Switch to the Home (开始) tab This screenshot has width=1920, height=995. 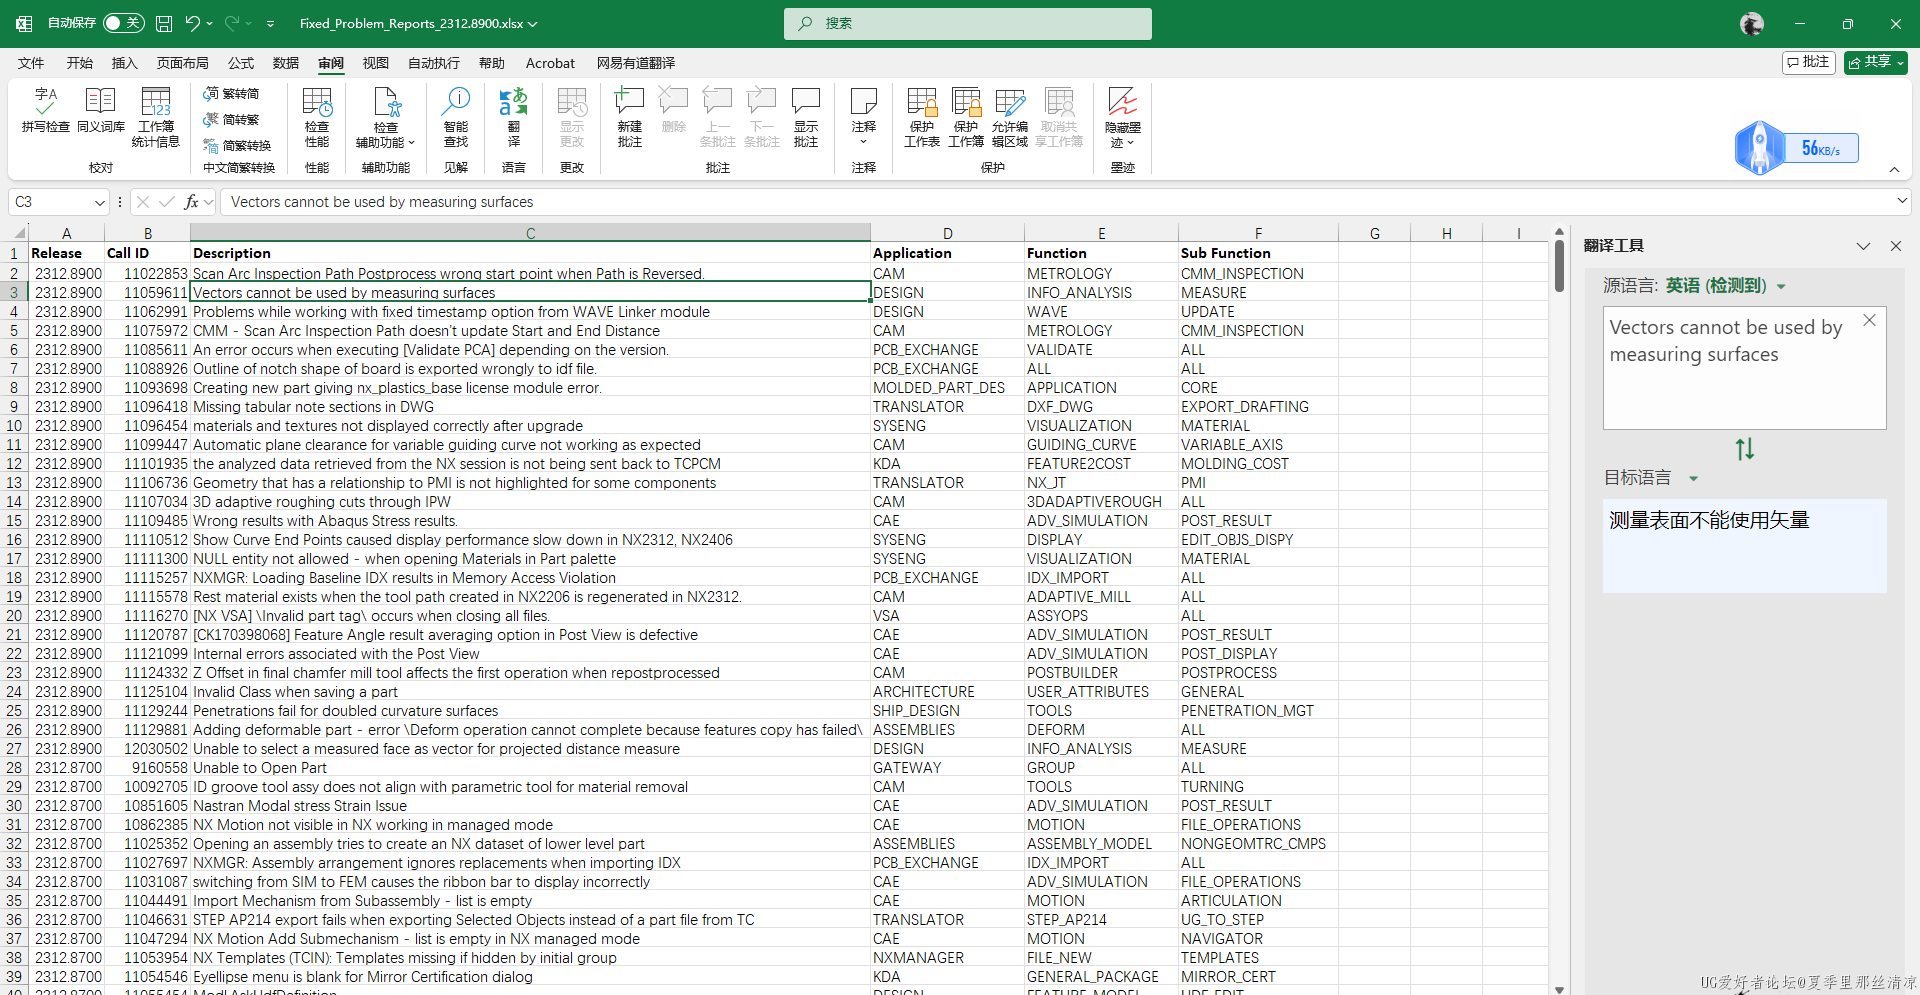(80, 63)
